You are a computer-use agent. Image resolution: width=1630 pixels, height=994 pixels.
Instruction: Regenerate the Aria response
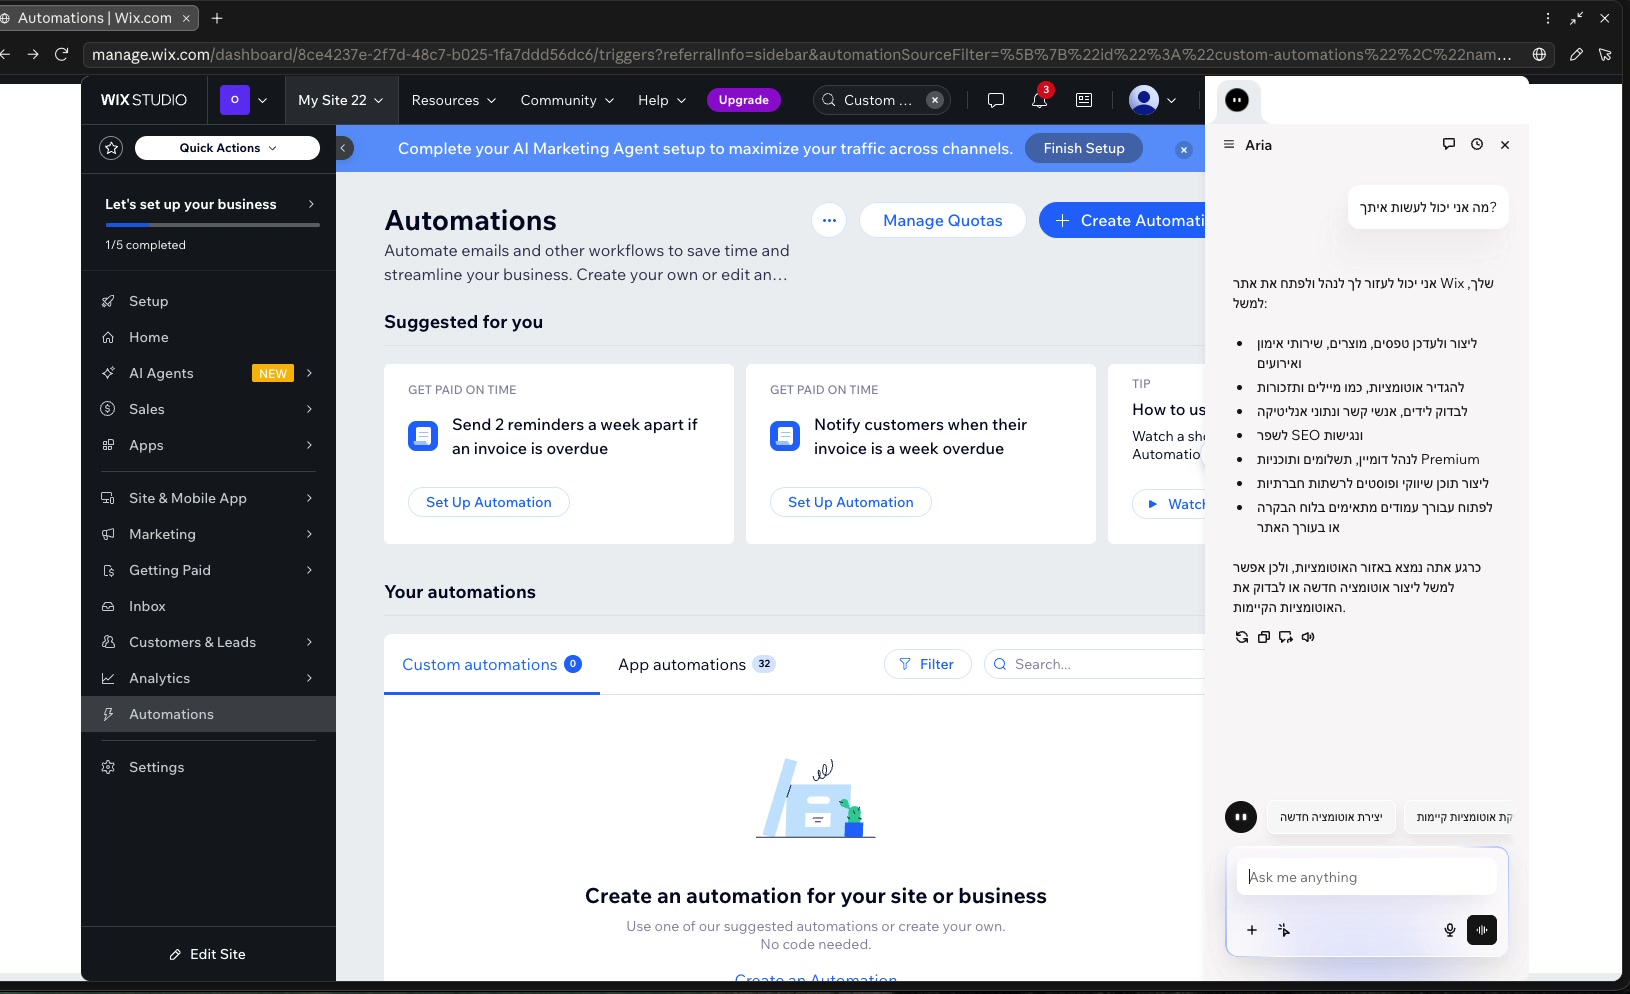pyautogui.click(x=1242, y=637)
